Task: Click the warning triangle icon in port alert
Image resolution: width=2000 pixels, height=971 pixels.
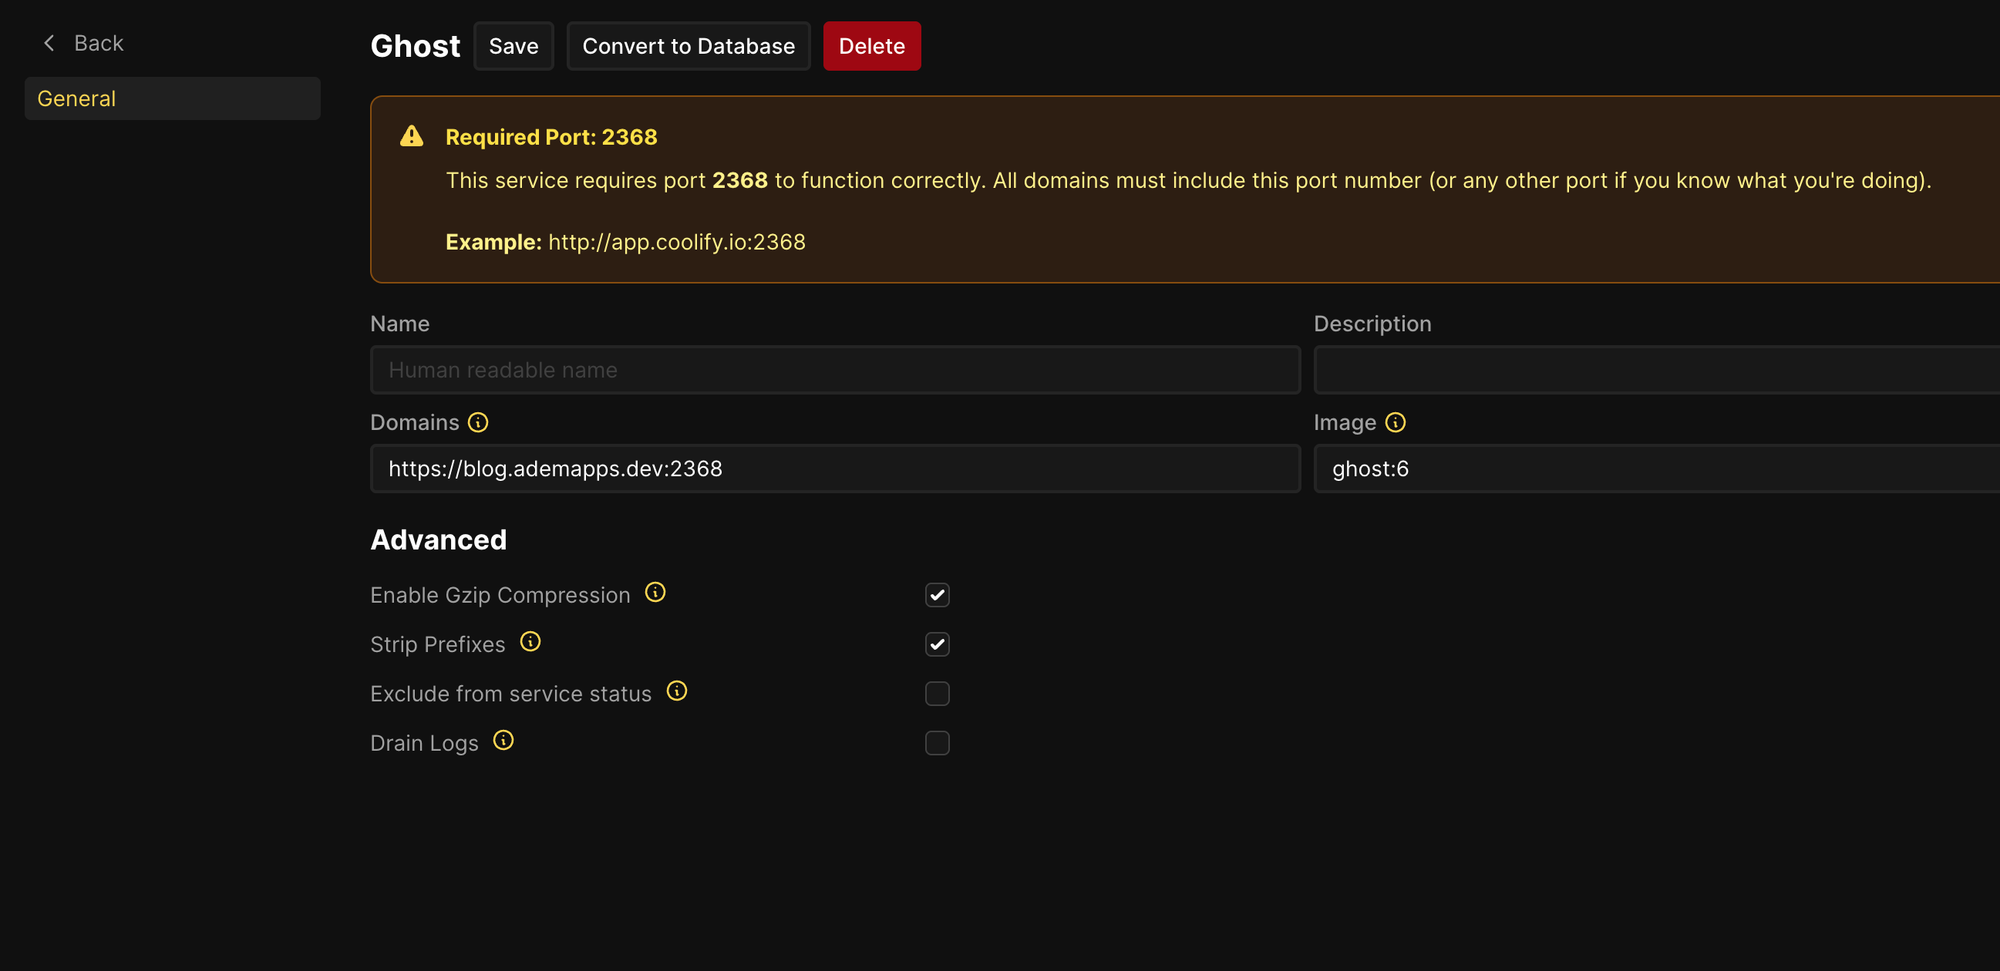Action: pyautogui.click(x=412, y=137)
